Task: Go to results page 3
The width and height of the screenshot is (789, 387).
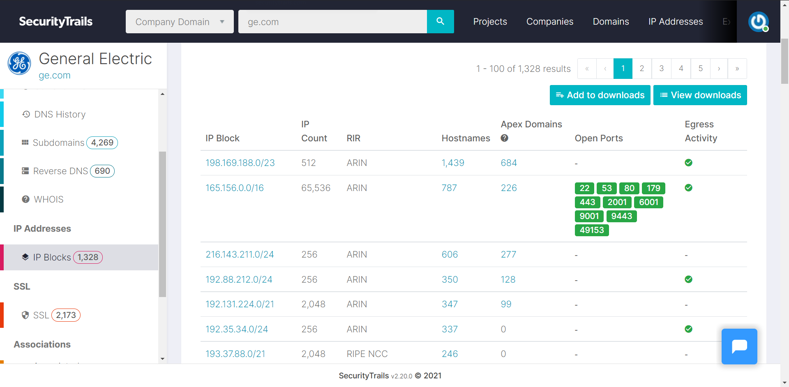Action: [661, 68]
